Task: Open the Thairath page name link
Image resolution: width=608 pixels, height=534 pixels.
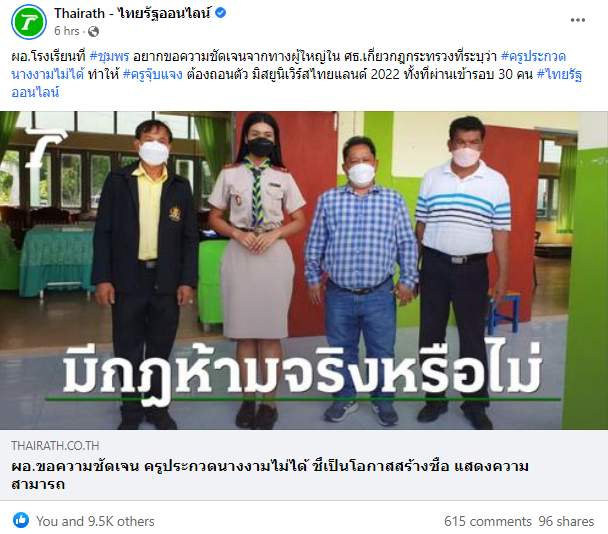Action: (133, 13)
